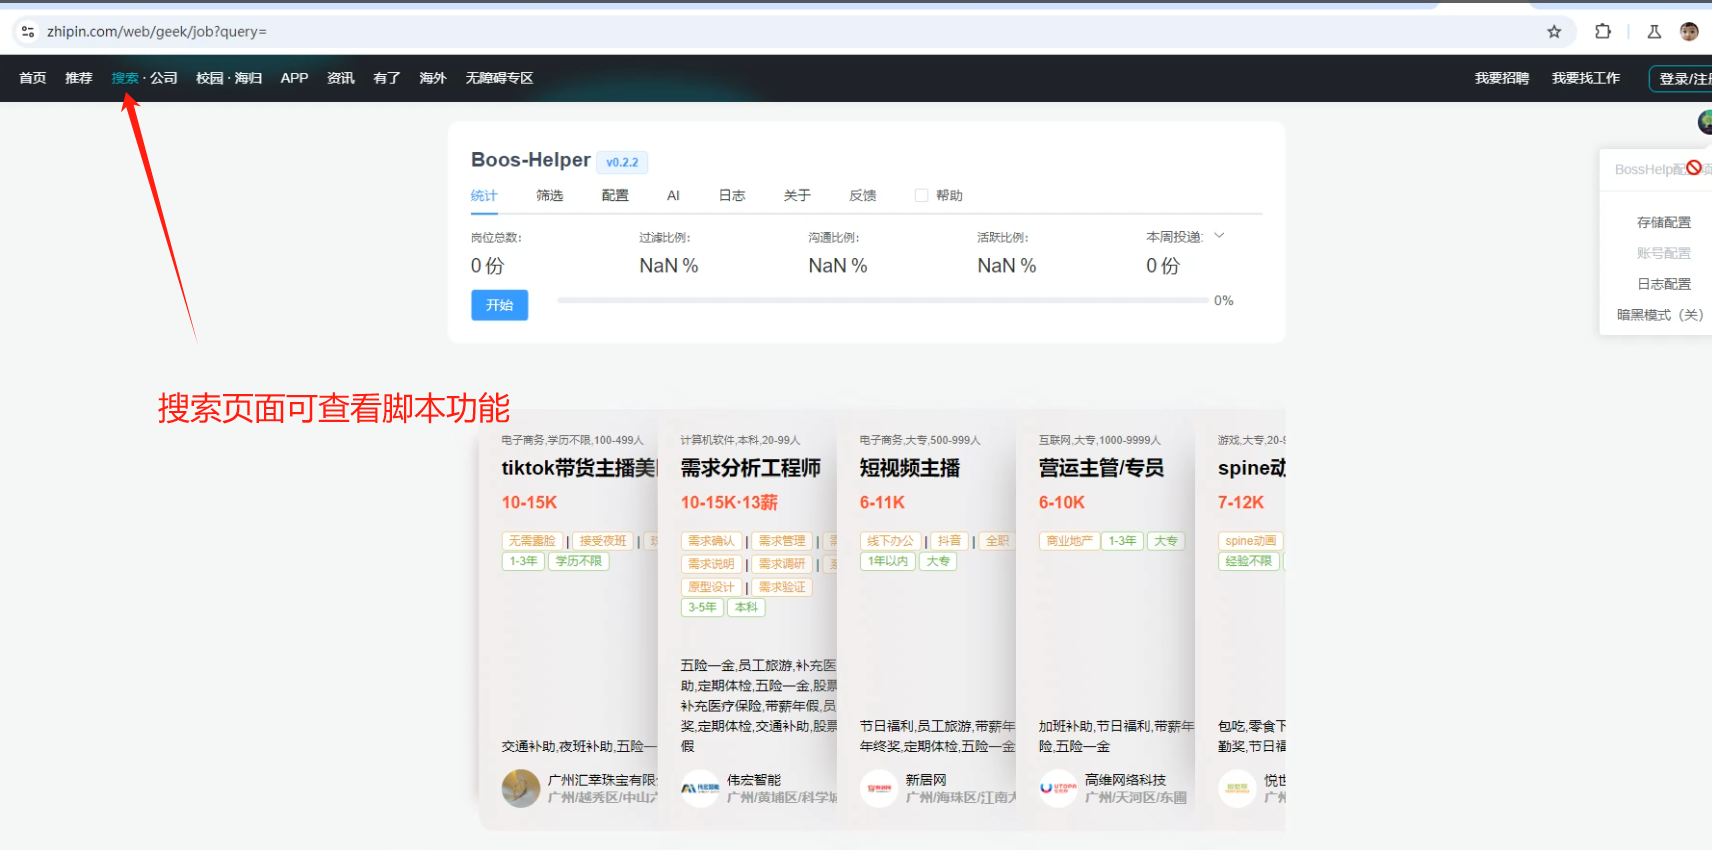Toggle 暗黑模式 (关) dark mode option
The height and width of the screenshot is (850, 1712).
(x=1659, y=315)
